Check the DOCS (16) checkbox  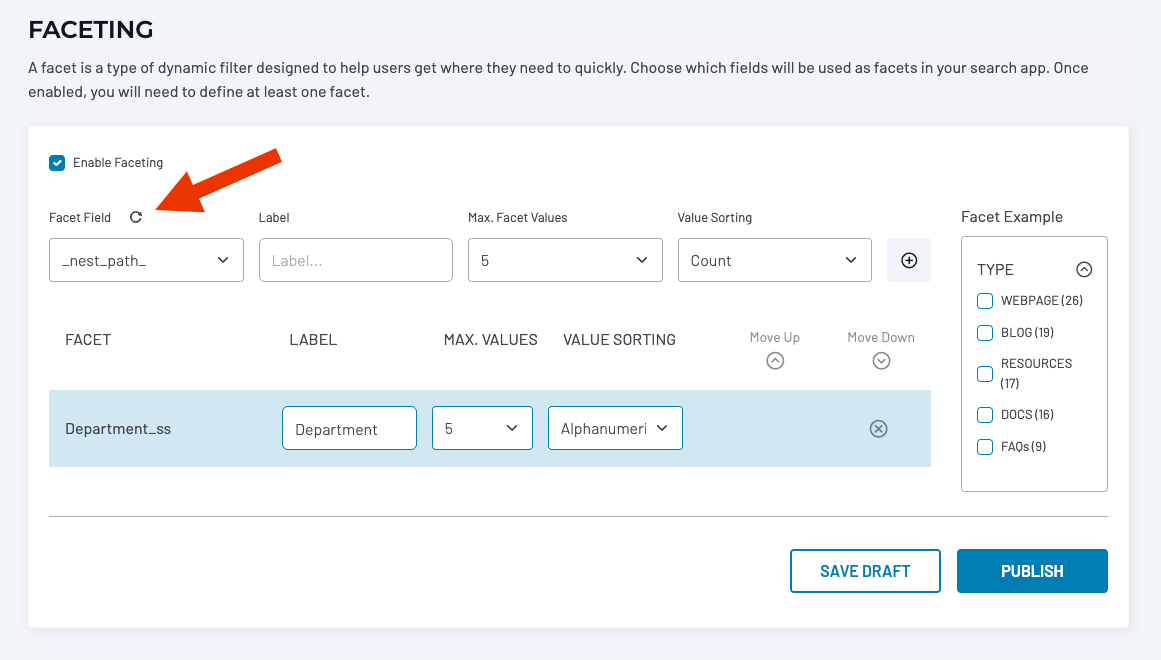(x=985, y=415)
